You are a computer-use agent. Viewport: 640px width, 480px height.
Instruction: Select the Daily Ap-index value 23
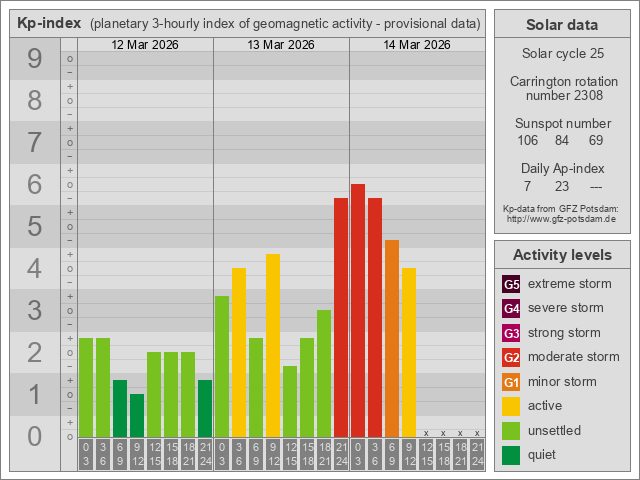coord(561,186)
